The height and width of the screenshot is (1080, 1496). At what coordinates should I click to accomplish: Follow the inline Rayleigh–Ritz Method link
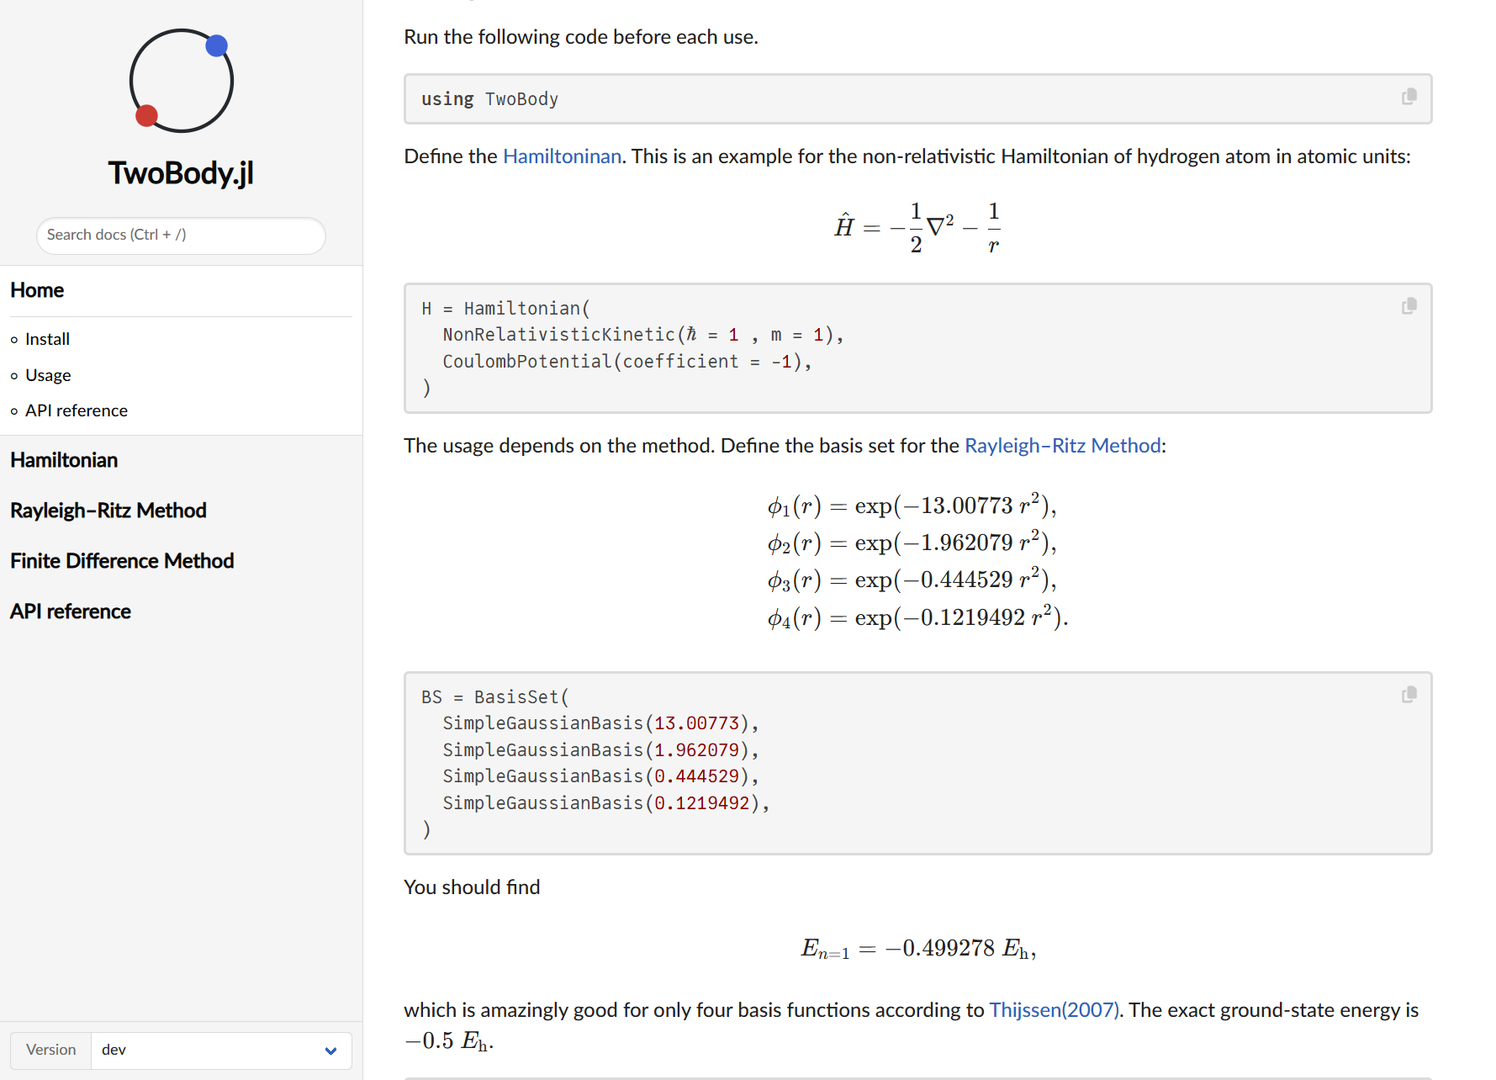[1062, 446]
